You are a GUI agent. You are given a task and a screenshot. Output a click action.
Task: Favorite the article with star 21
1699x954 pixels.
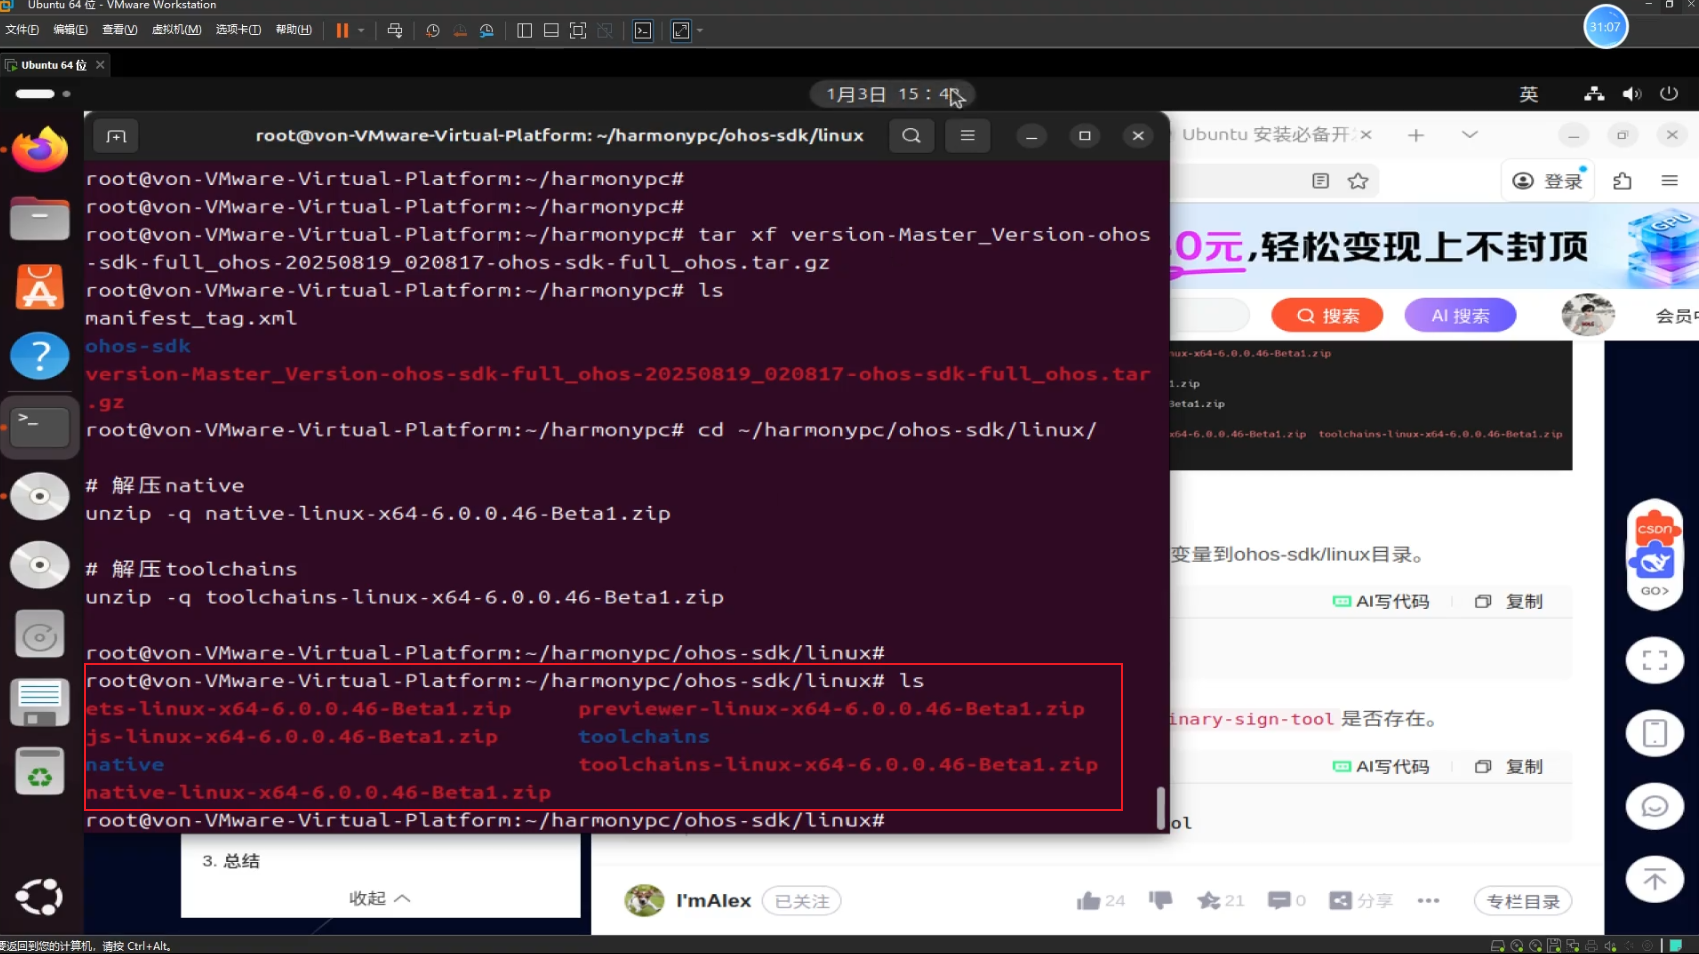(x=1220, y=901)
